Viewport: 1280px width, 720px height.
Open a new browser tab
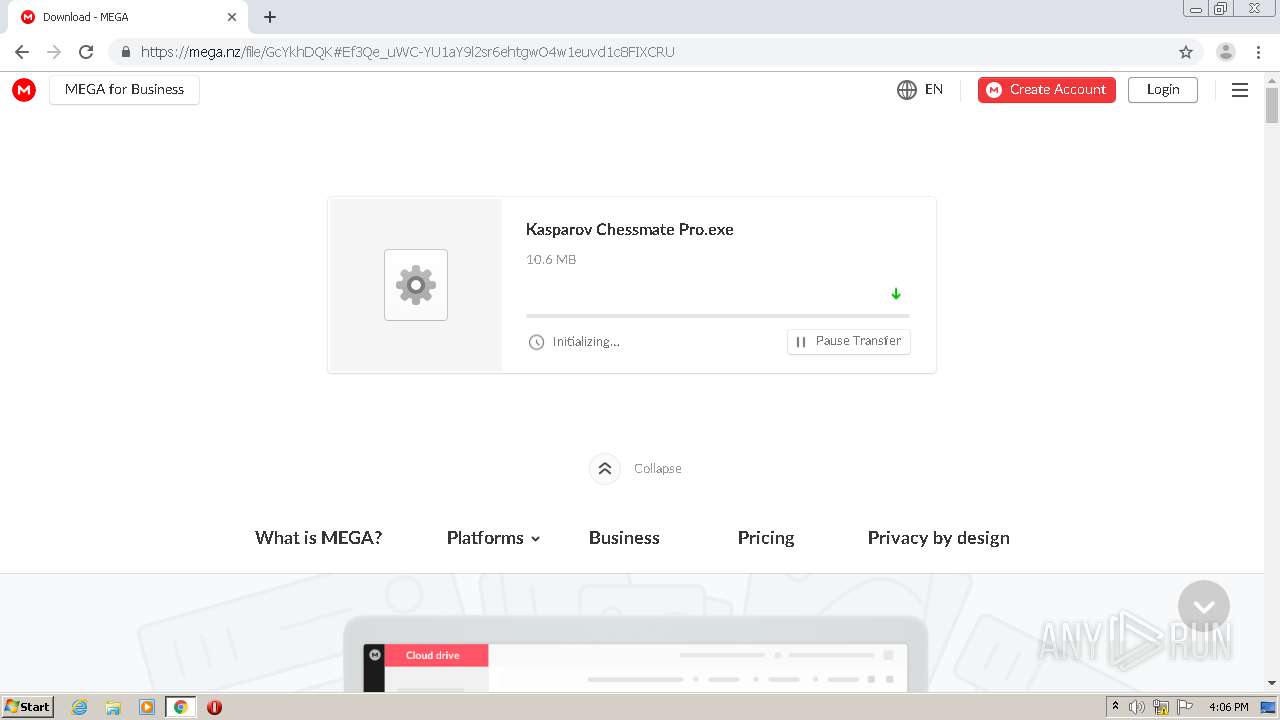[x=270, y=17]
